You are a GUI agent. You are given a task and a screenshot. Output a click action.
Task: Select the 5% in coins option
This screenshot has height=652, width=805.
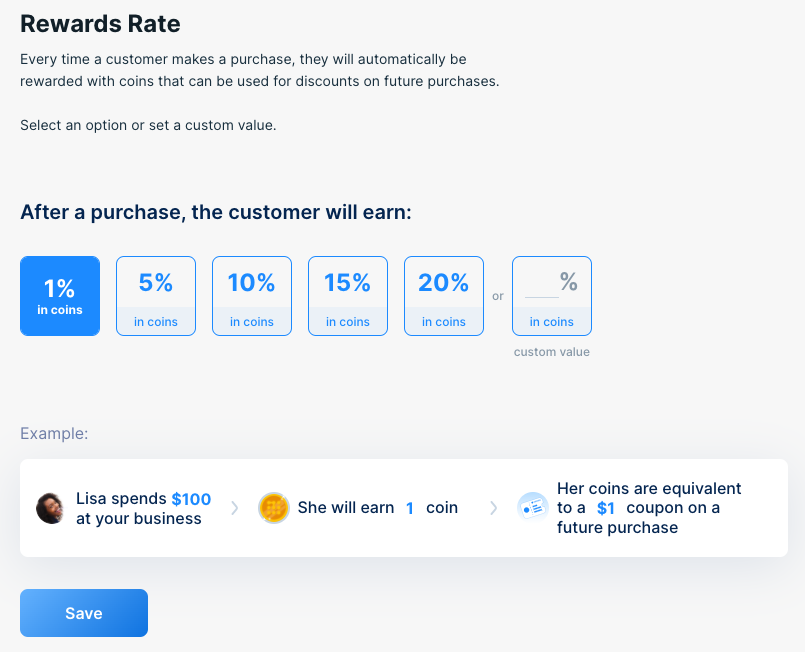pyautogui.click(x=155, y=295)
